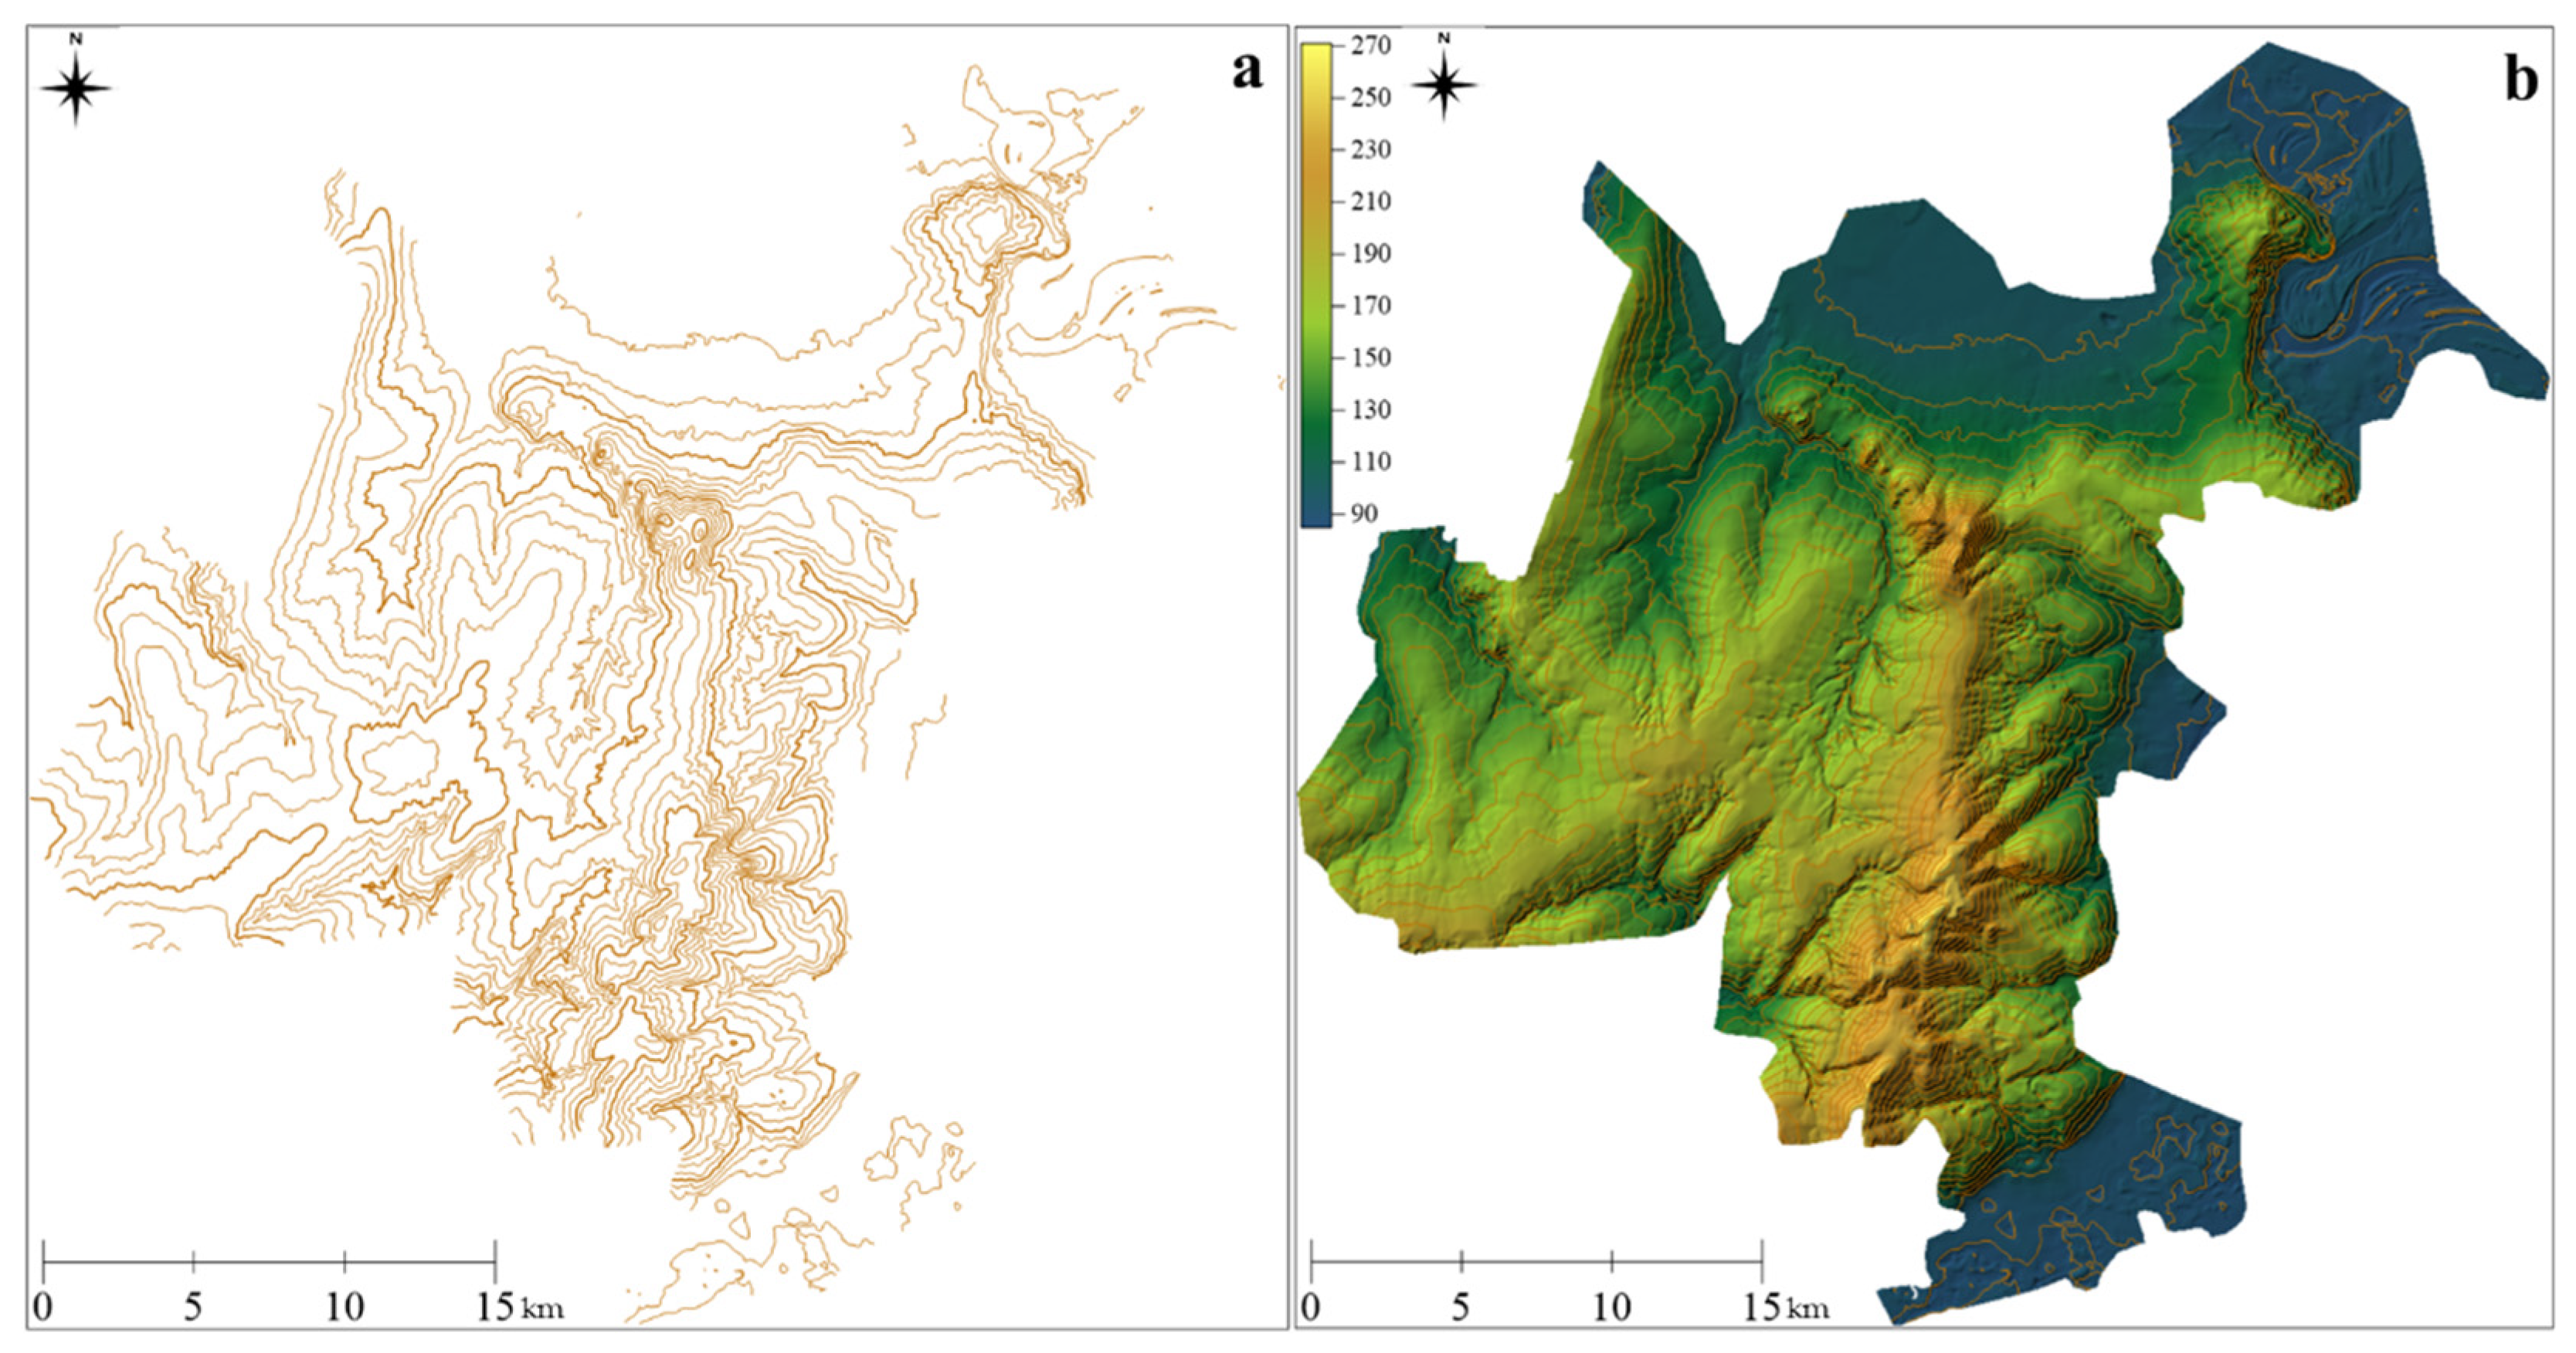Screen dimensions: 2576x1353
Task: Click the 0 label on panel a scale bar
Action: [43, 1307]
